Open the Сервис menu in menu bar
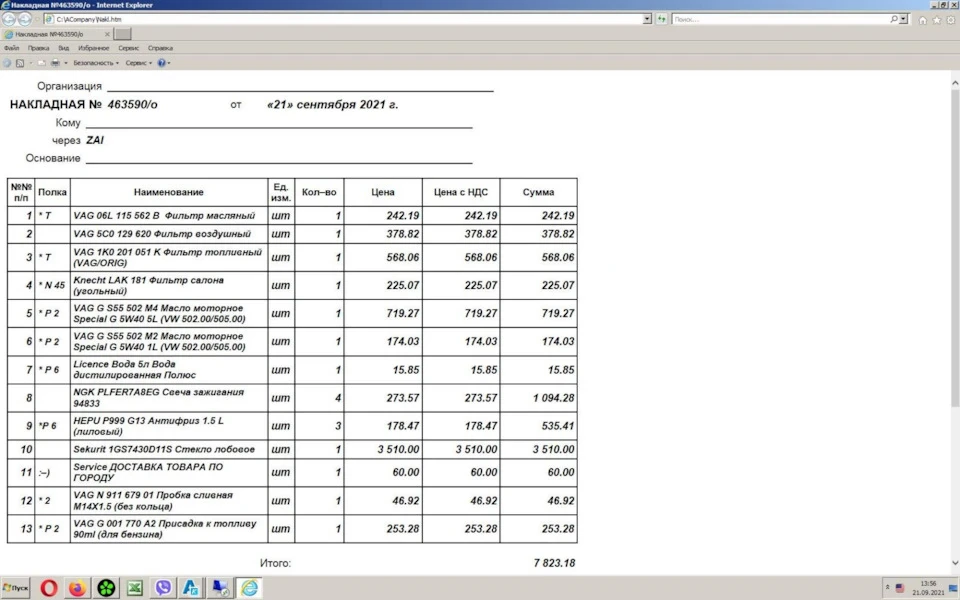 tap(129, 48)
